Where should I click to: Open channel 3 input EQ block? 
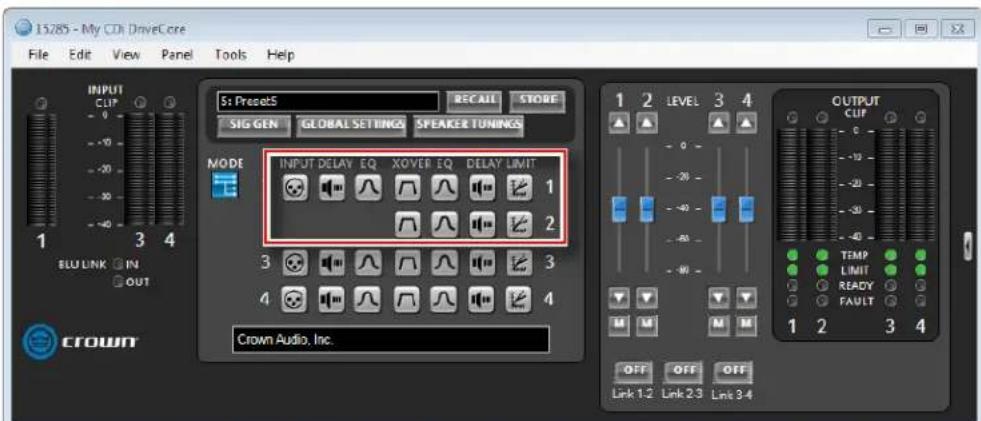pyautogui.click(x=368, y=263)
